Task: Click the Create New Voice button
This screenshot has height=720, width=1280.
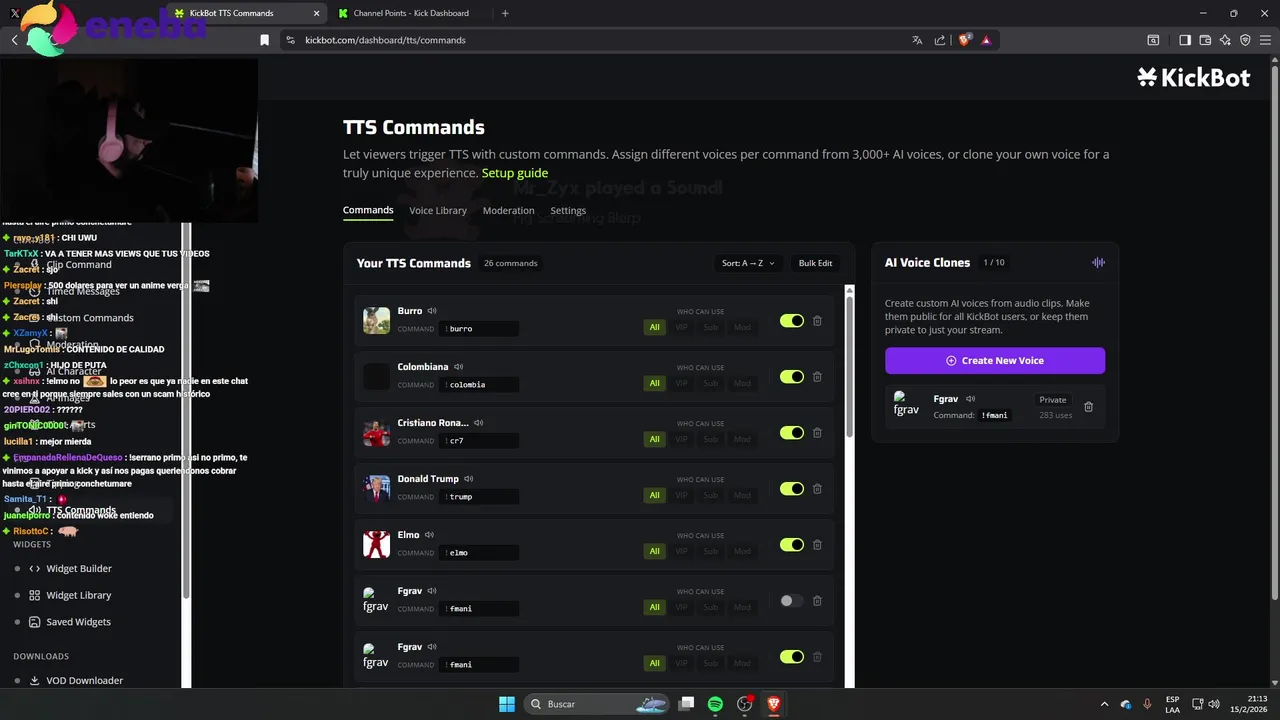Action: (995, 360)
